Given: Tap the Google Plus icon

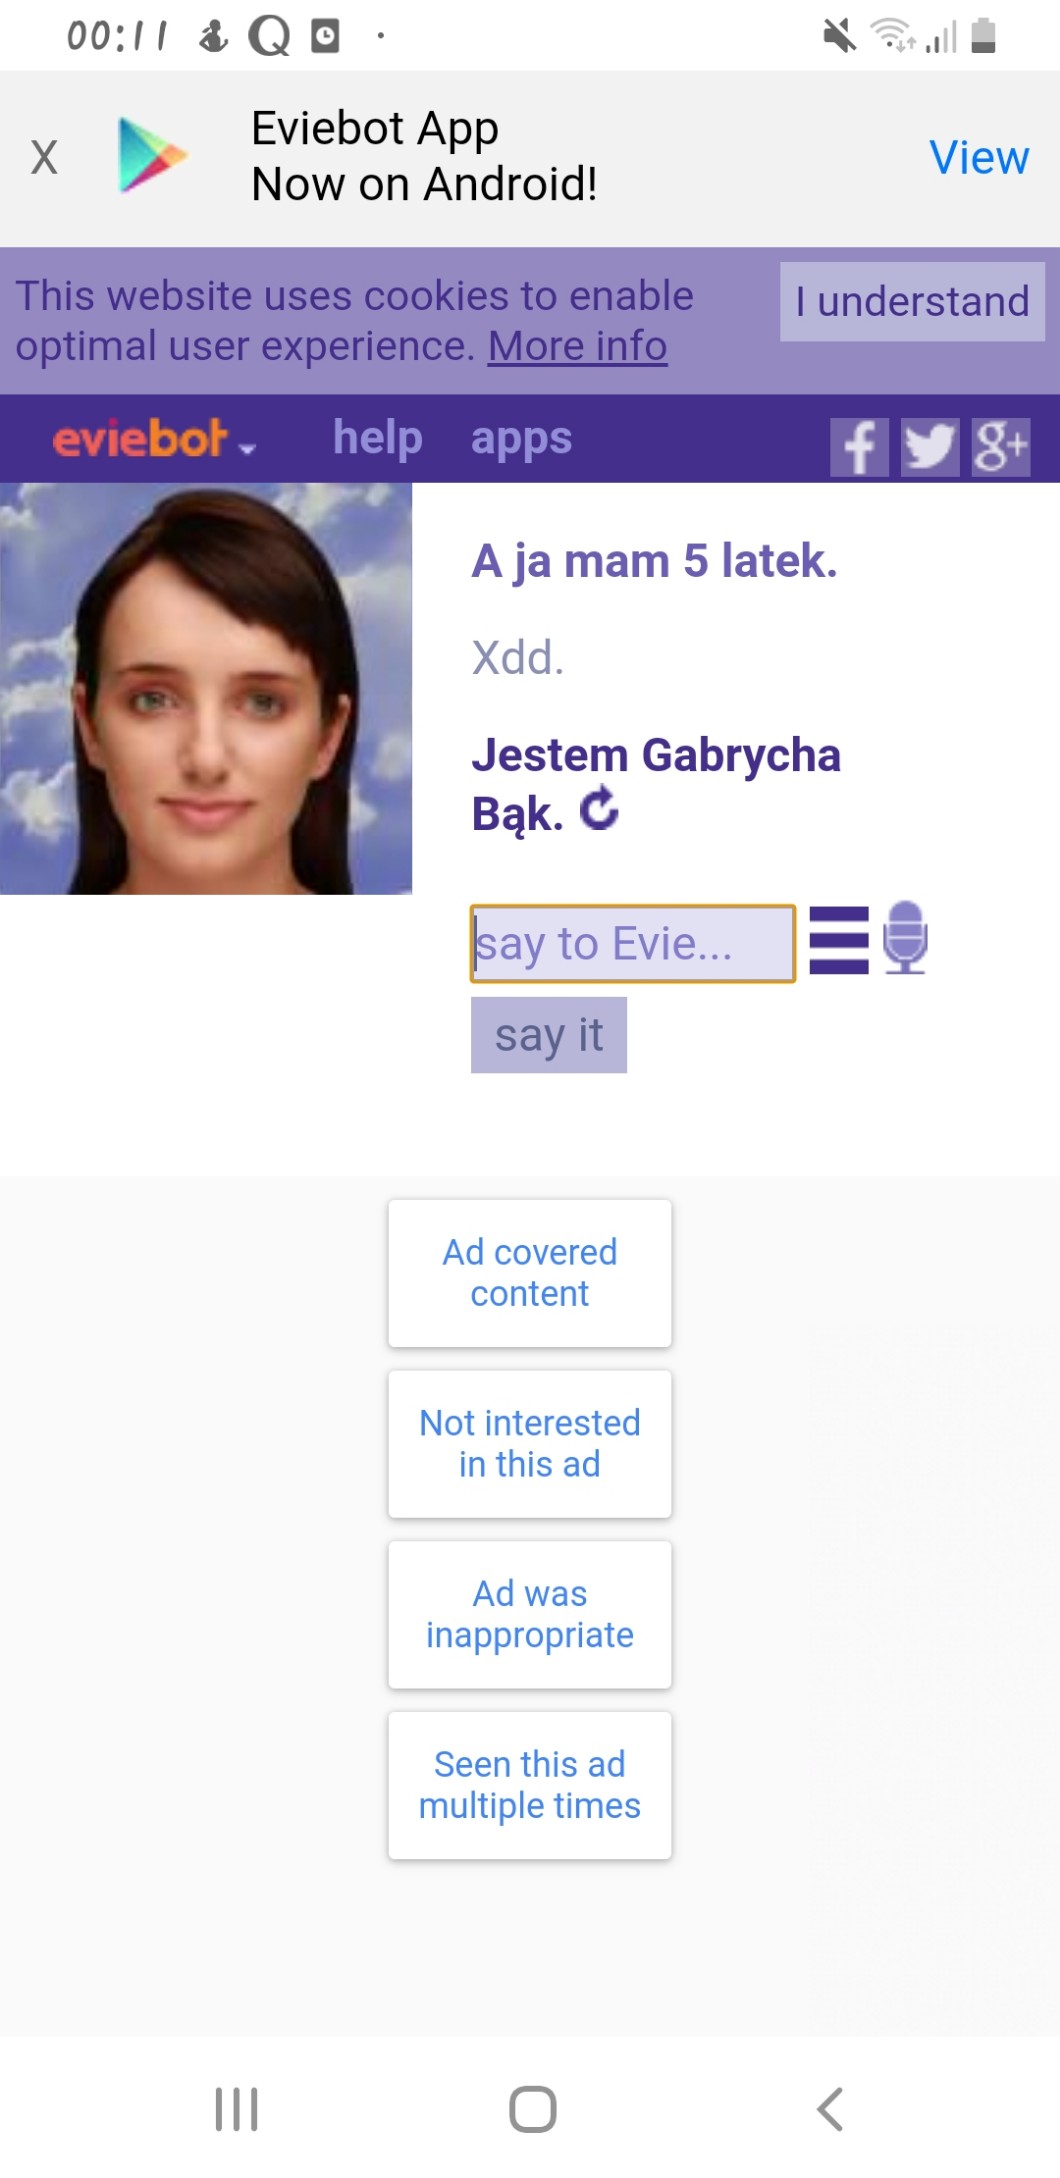Looking at the screenshot, I should 1001,446.
